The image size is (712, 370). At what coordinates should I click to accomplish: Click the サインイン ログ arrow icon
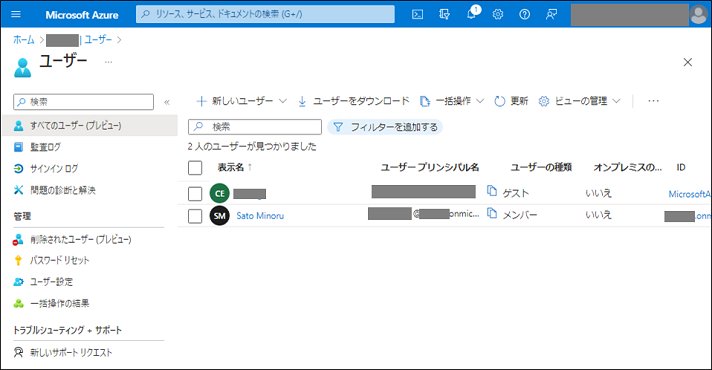pyautogui.click(x=18, y=168)
